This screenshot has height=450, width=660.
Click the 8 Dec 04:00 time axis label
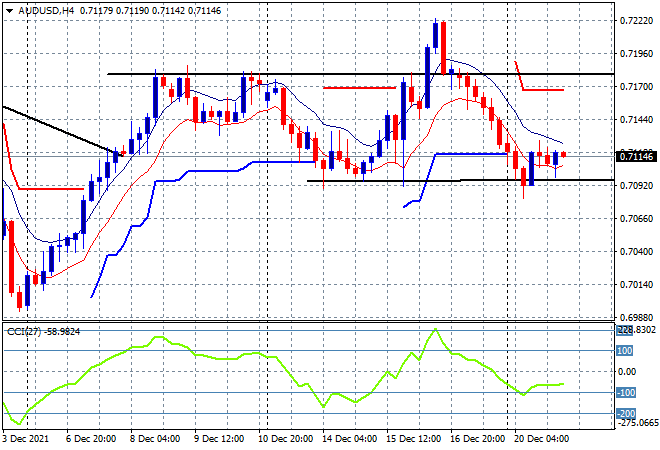point(155,439)
